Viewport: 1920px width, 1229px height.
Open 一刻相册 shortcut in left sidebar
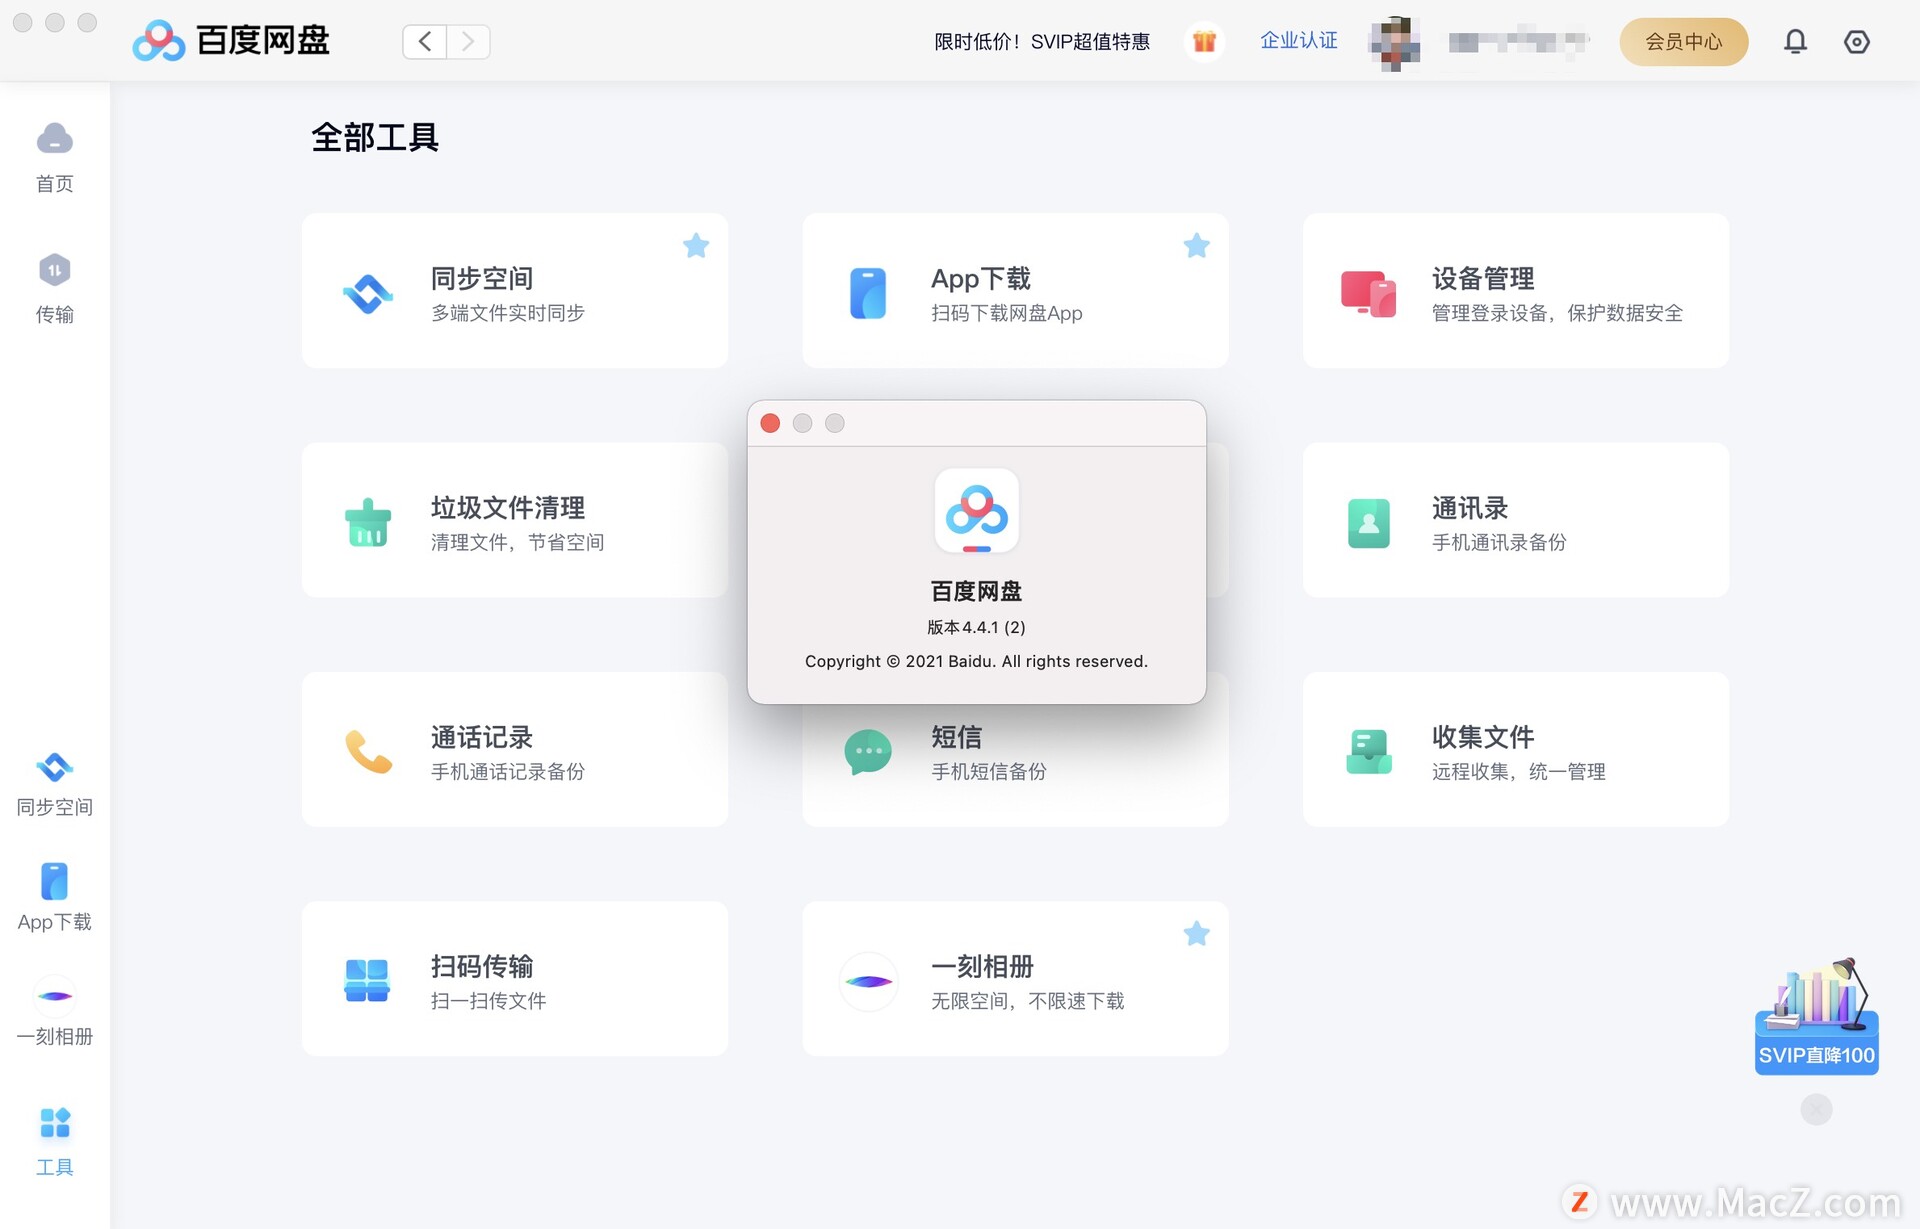54,1011
